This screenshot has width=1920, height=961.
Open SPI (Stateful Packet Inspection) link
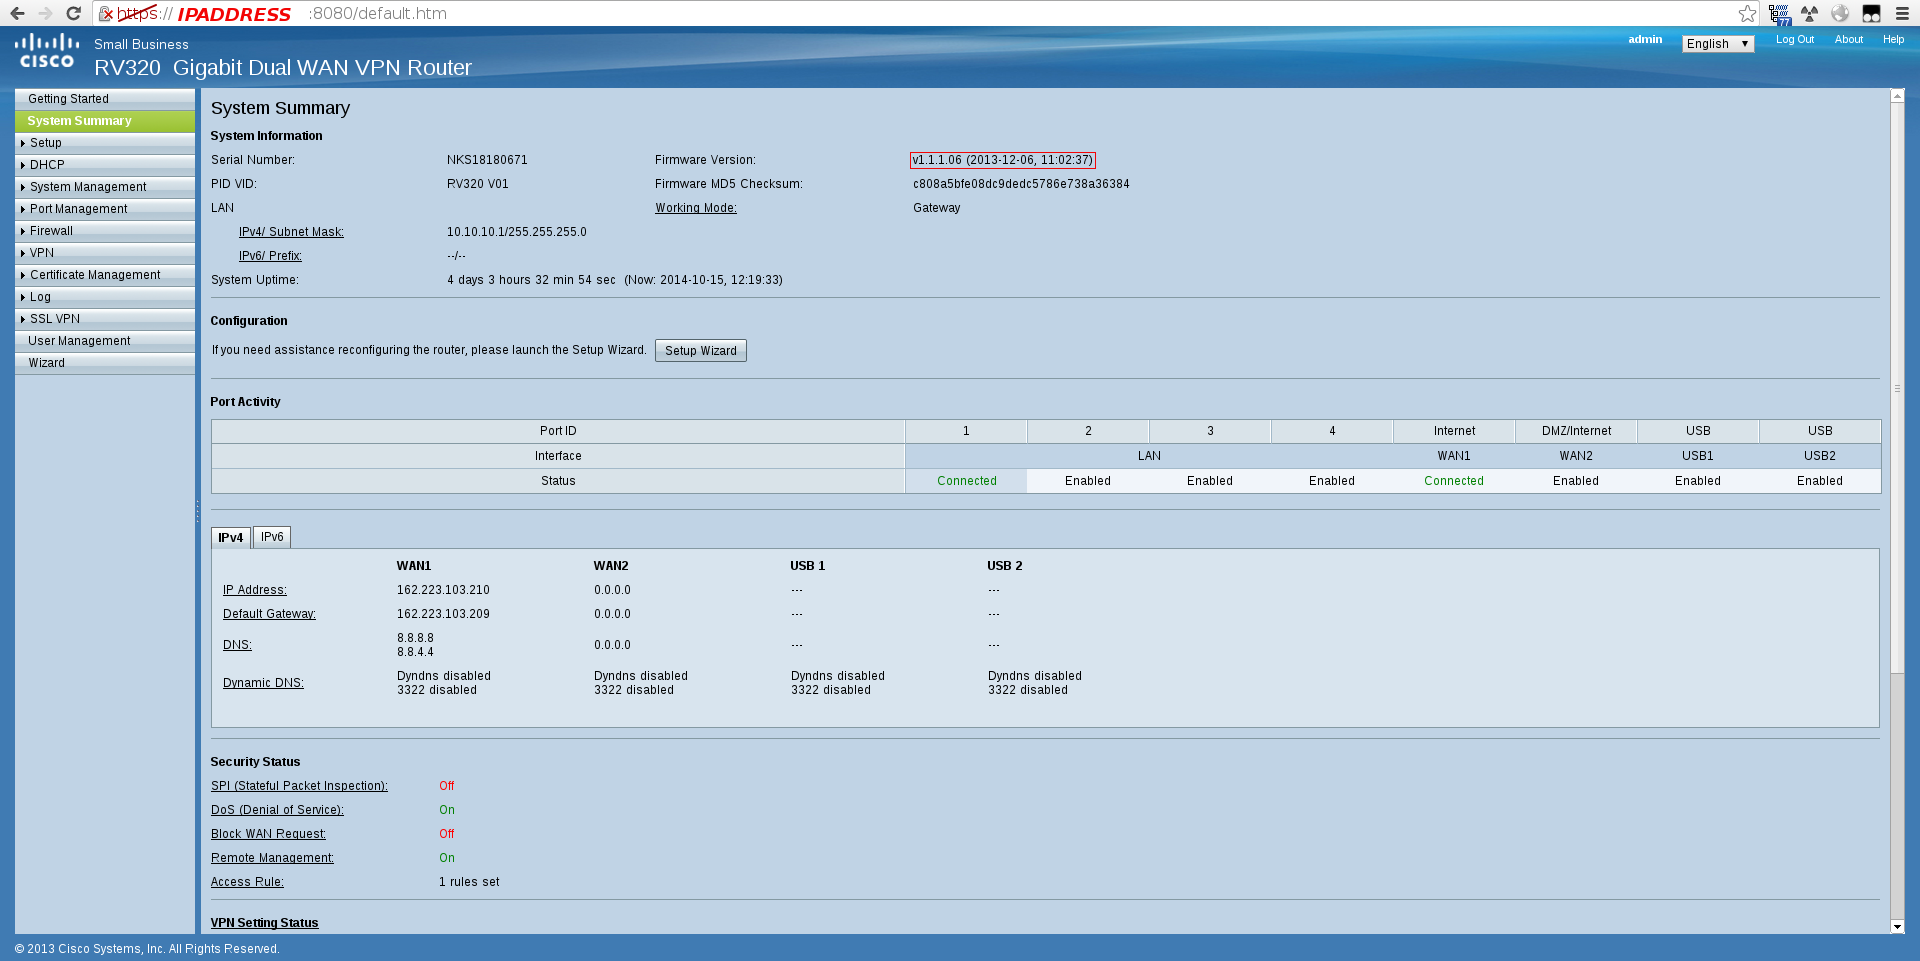299,786
